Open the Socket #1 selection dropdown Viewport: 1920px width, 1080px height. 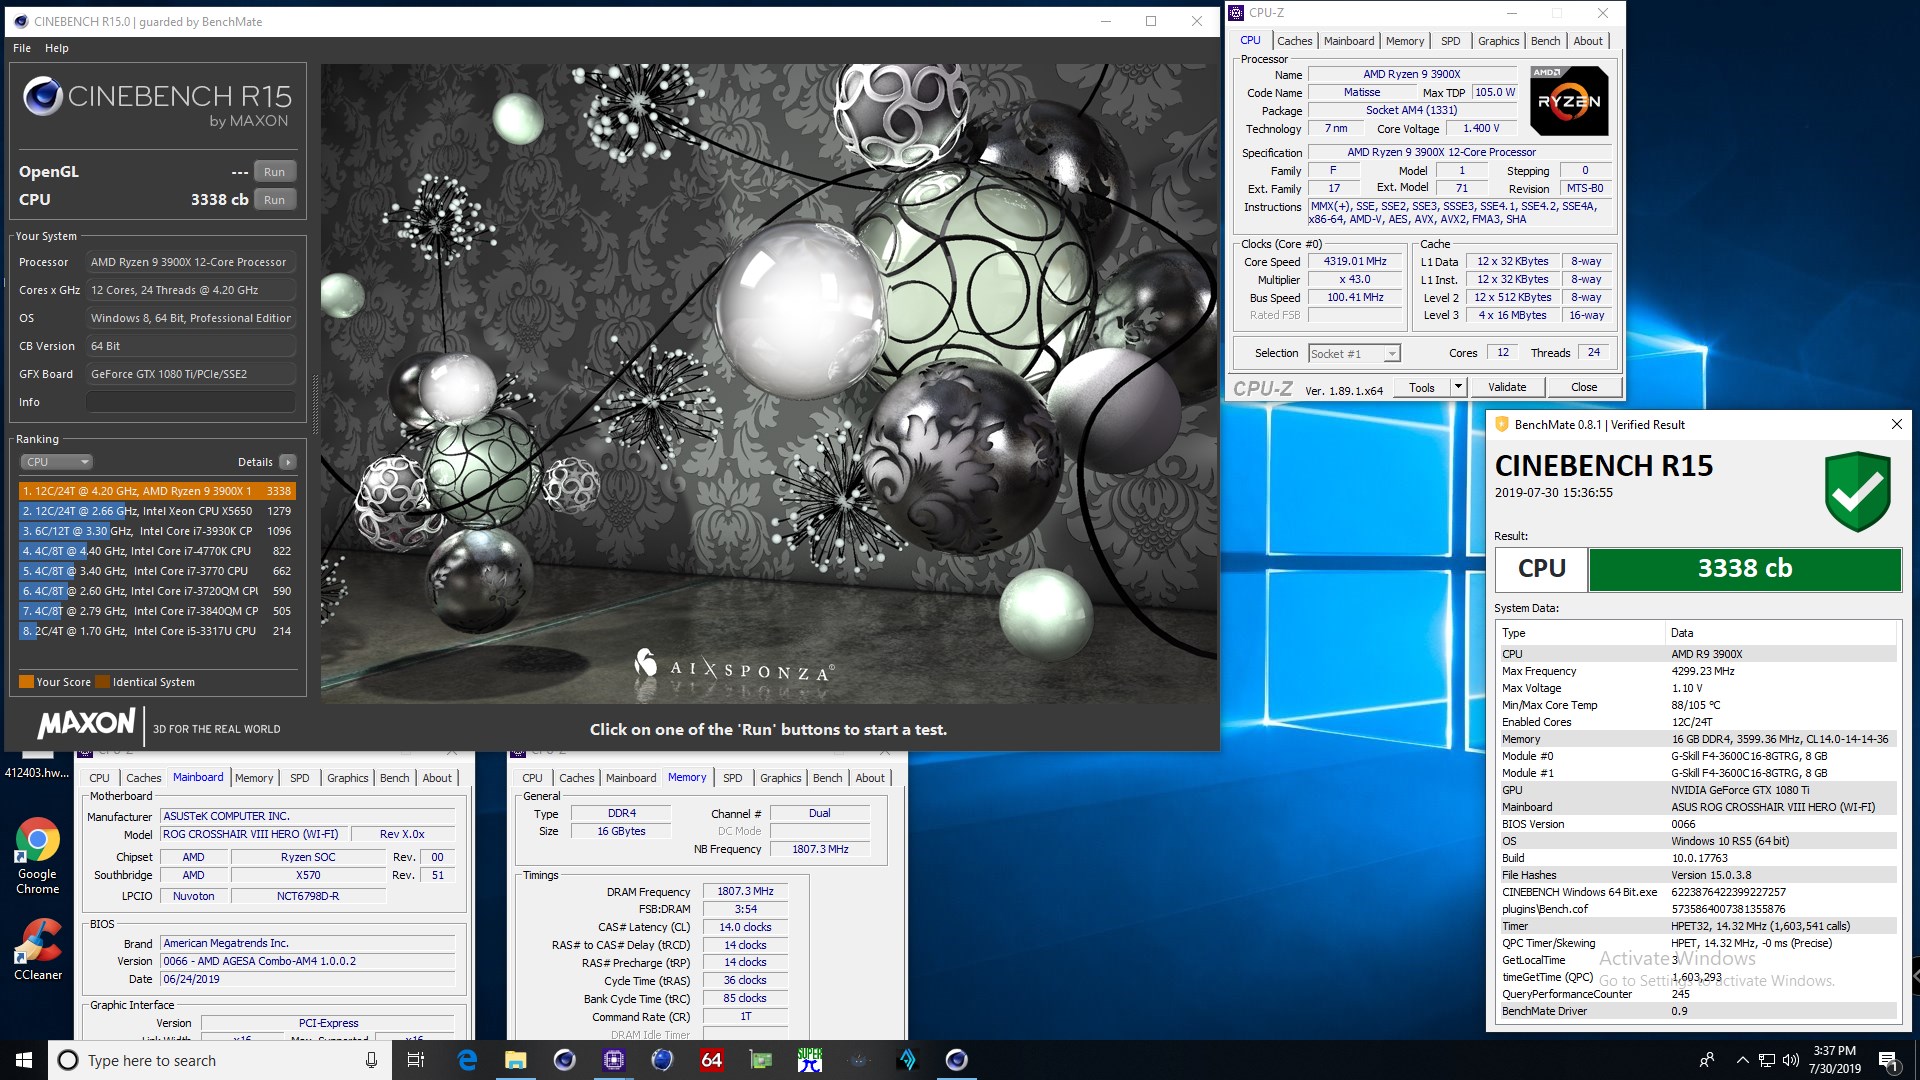1354,353
